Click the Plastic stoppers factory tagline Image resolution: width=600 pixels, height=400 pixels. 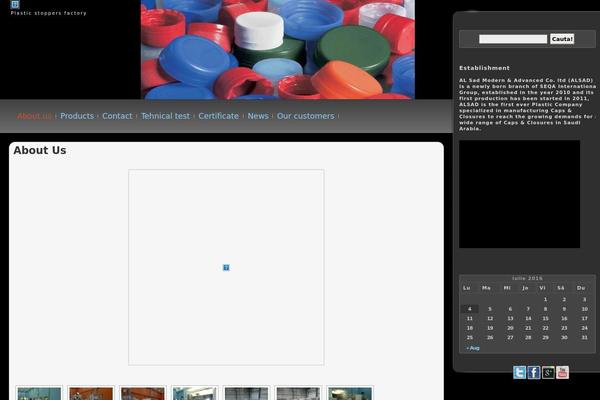click(49, 13)
